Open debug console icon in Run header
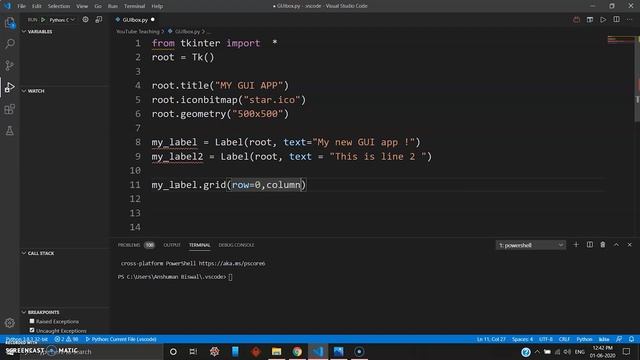The height and width of the screenshot is (360, 640). pos(99,20)
